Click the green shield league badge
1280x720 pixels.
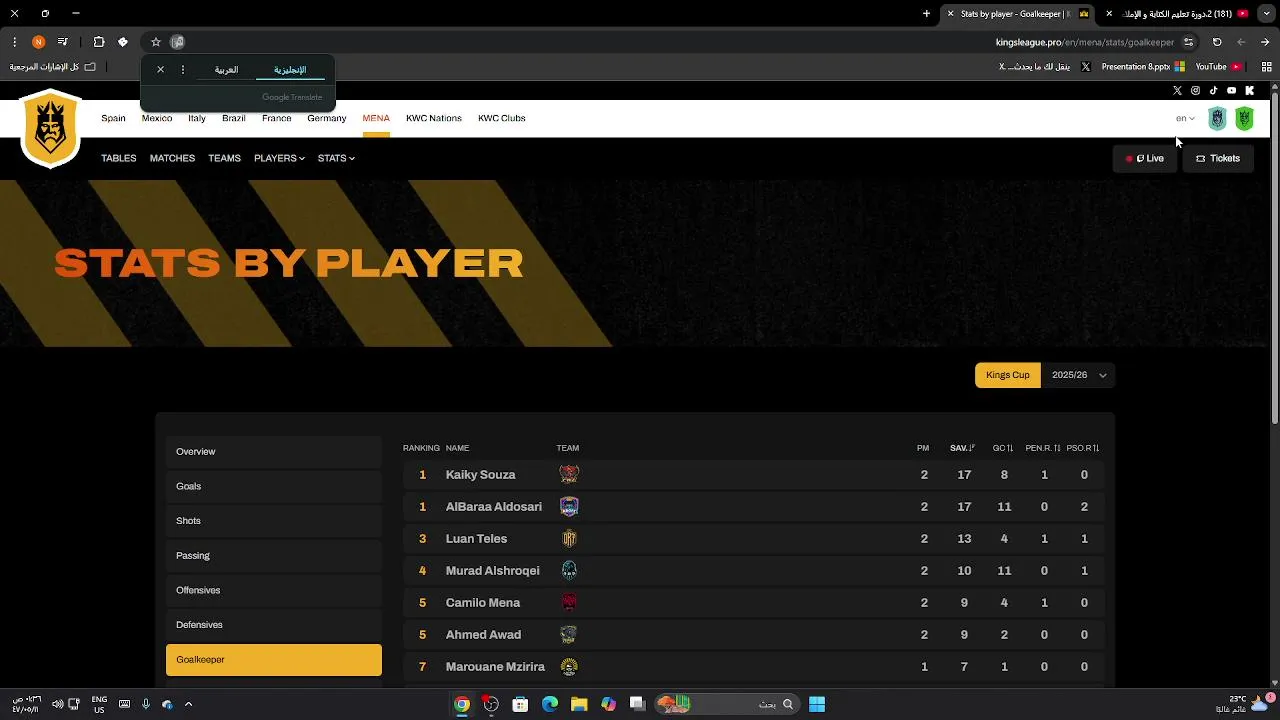click(1244, 118)
